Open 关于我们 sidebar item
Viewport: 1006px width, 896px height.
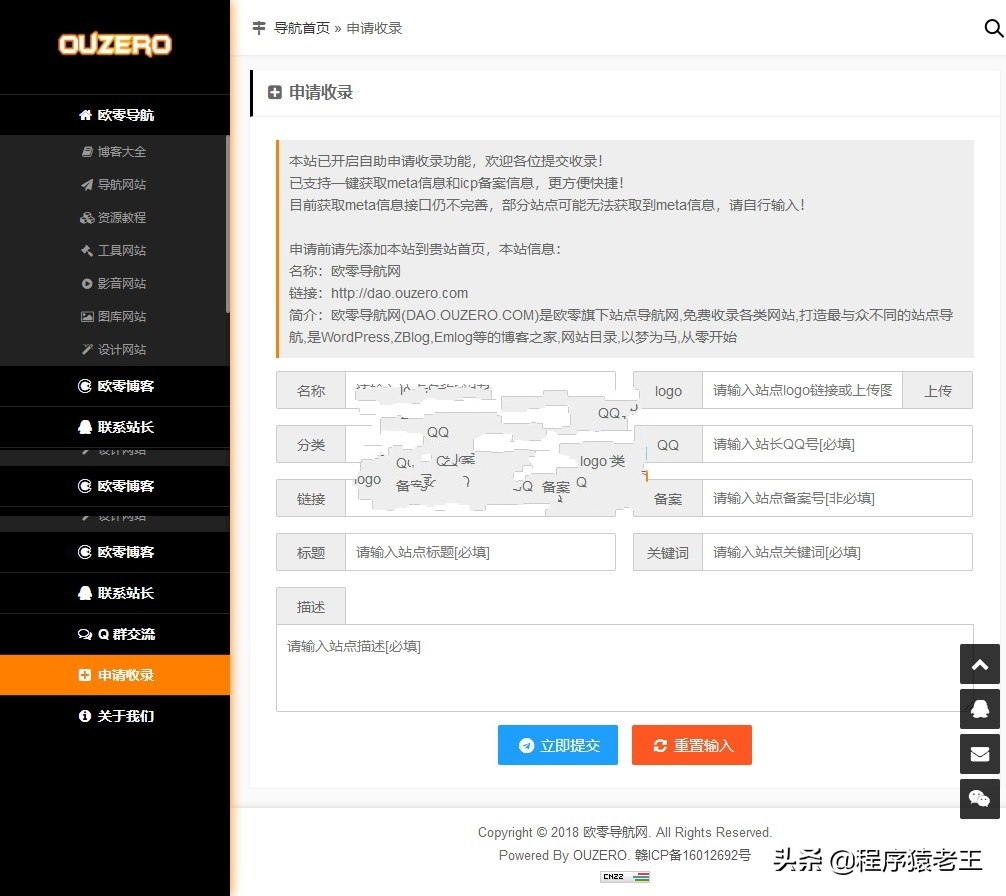115,716
